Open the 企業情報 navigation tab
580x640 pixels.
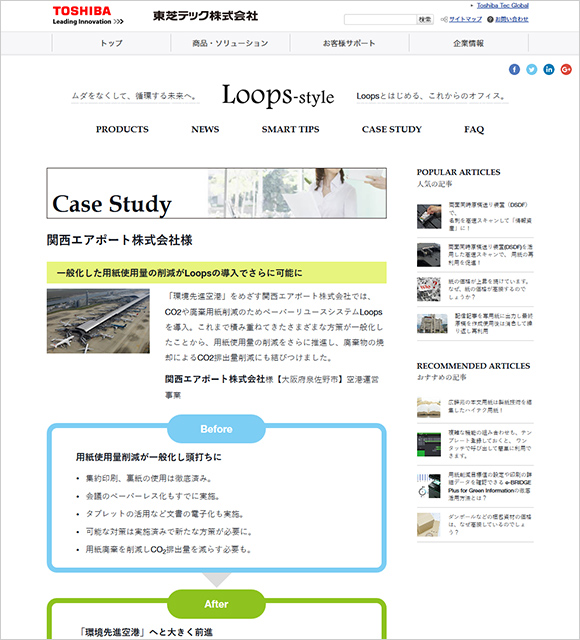click(x=469, y=43)
